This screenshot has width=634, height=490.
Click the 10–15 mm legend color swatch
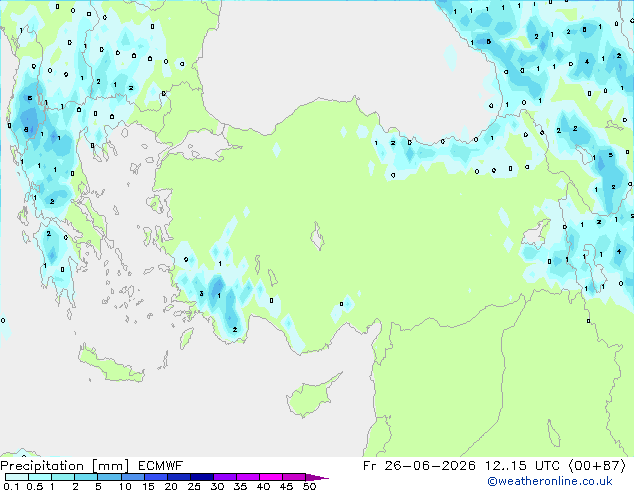(132, 477)
